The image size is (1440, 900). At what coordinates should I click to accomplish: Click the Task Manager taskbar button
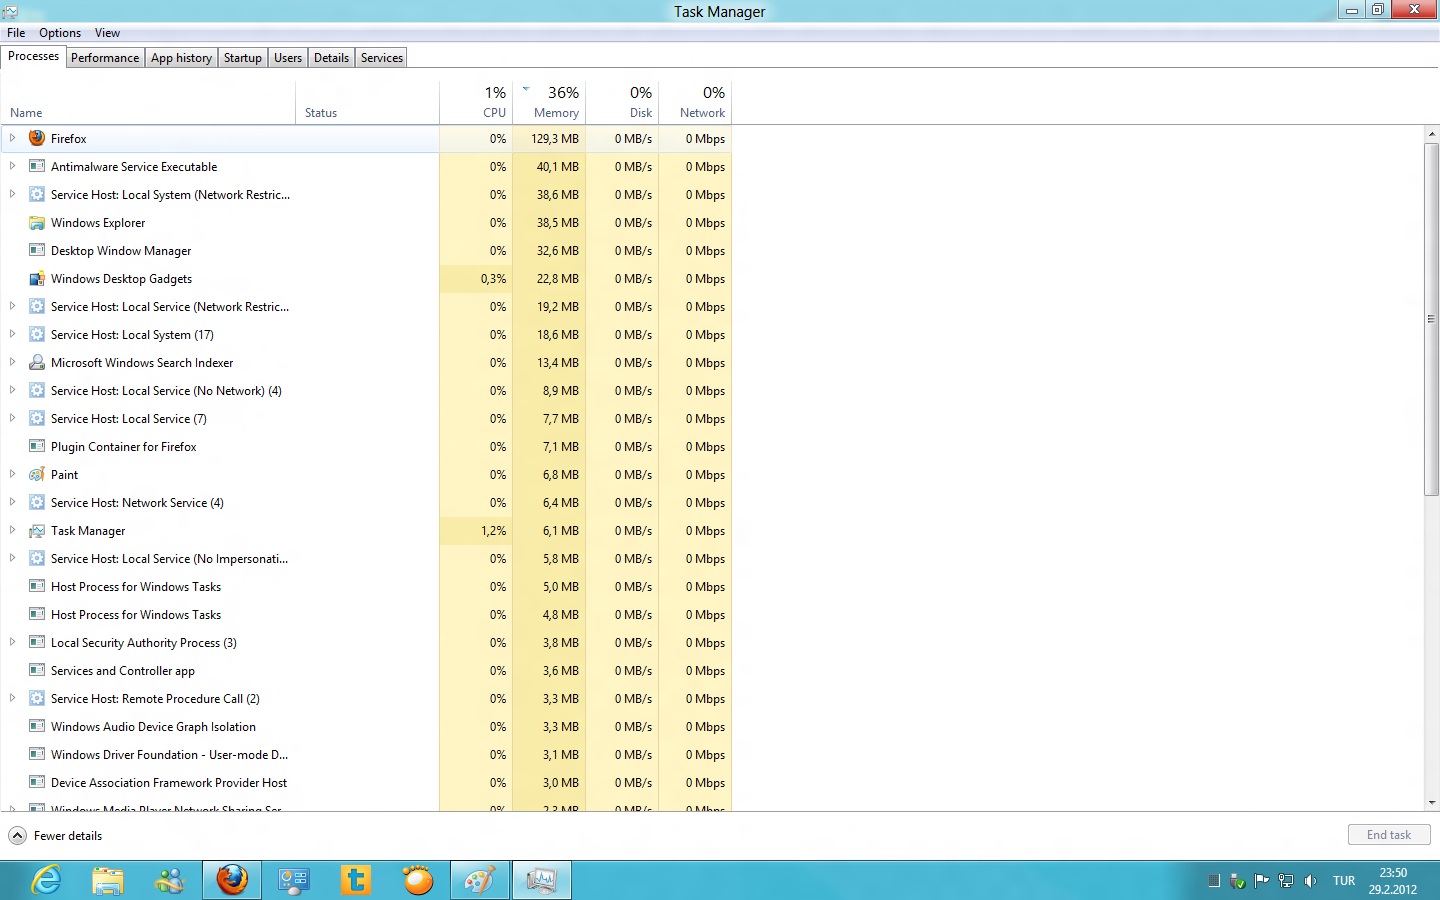point(542,880)
